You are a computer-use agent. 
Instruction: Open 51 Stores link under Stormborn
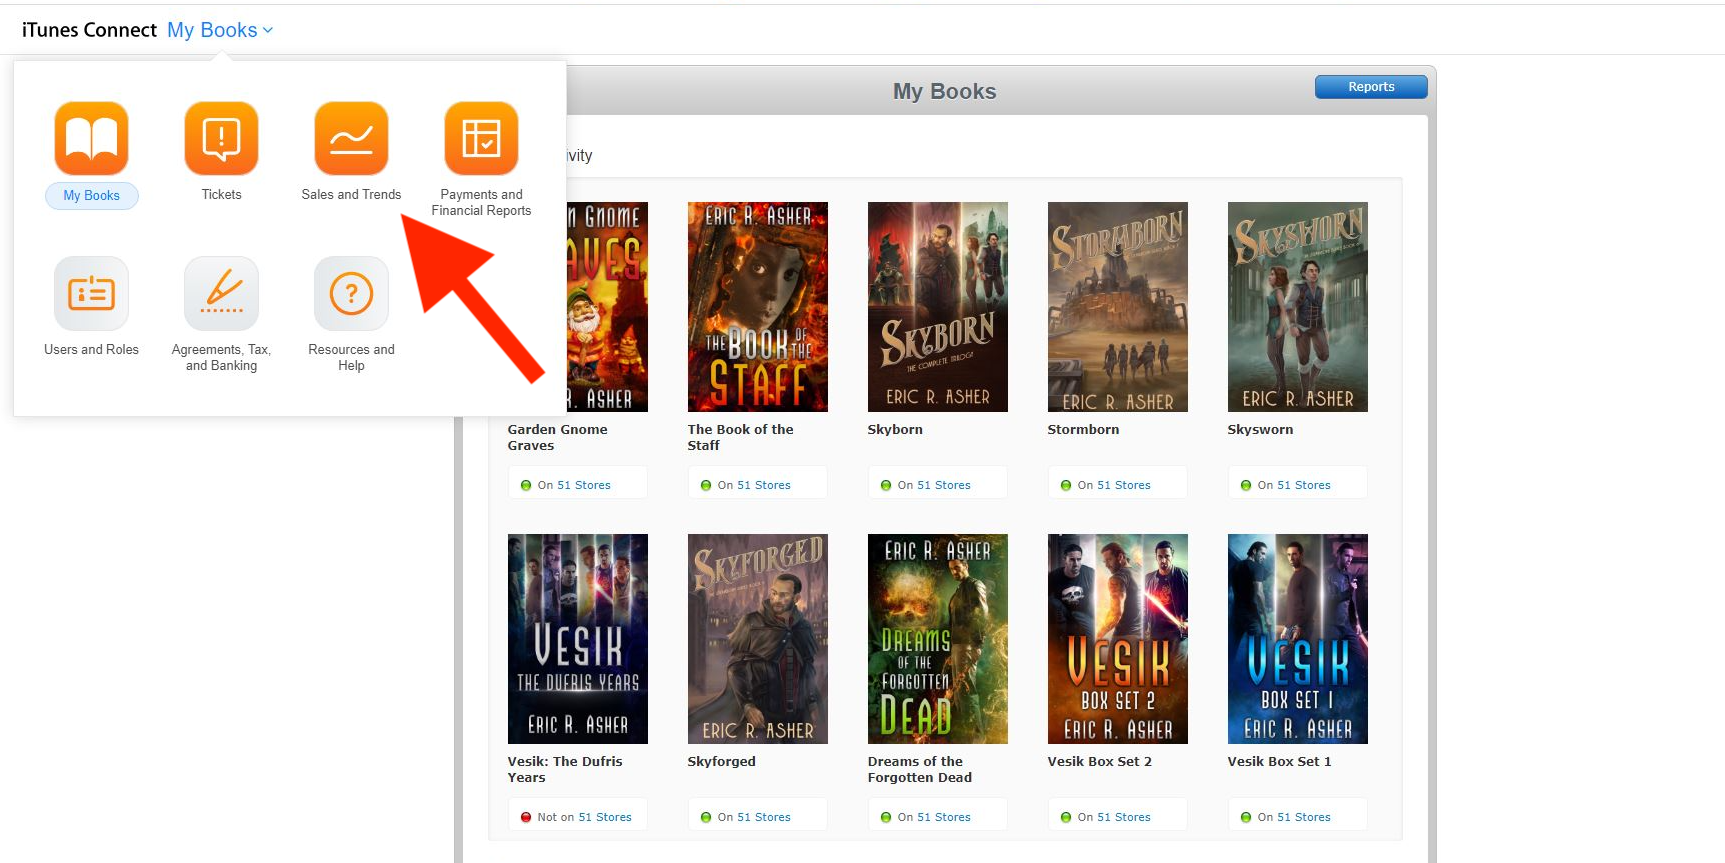click(1124, 485)
